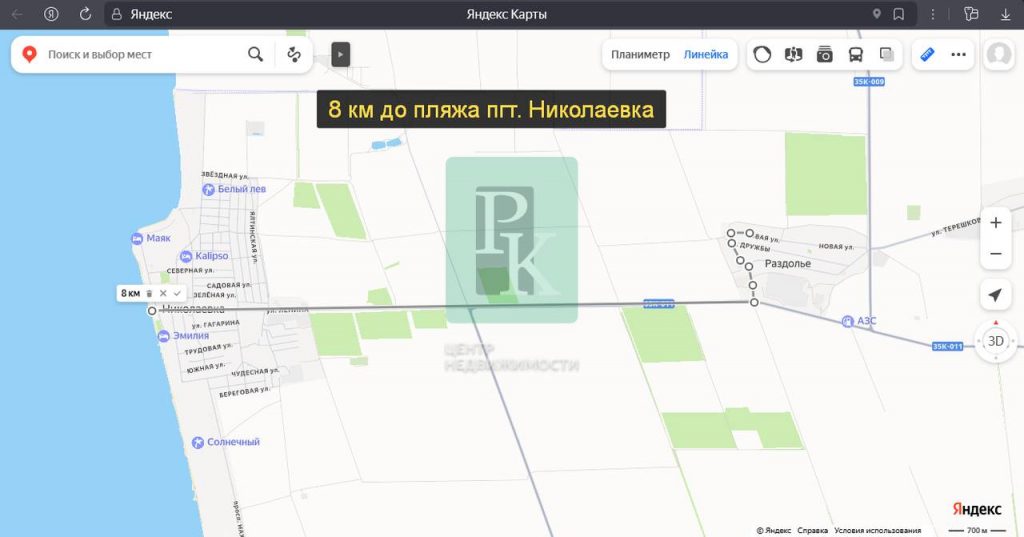Reload the page

pyautogui.click(x=85, y=14)
